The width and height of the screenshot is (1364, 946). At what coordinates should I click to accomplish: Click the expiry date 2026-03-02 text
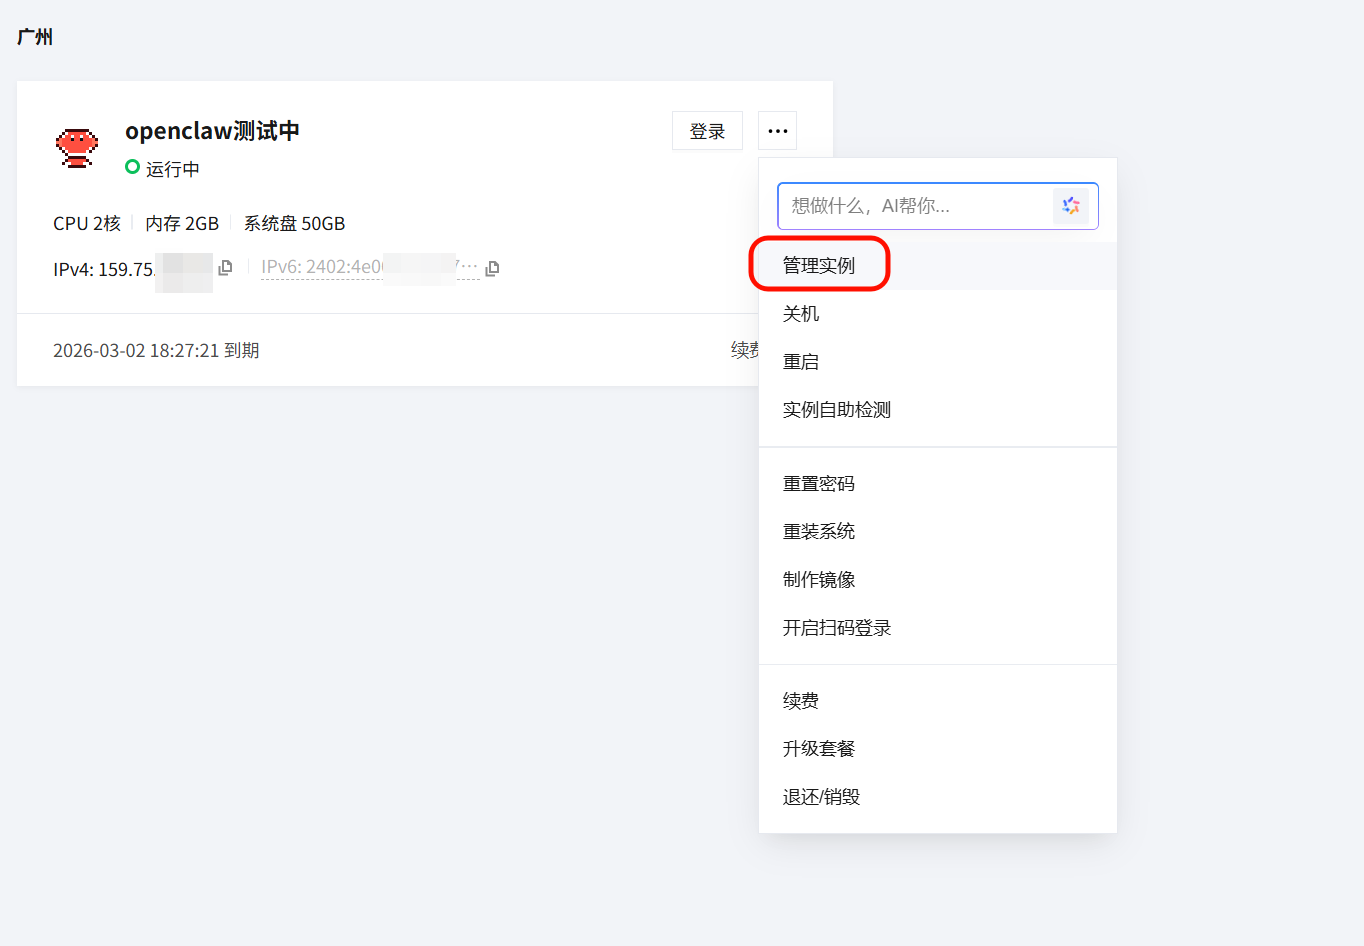coord(156,351)
